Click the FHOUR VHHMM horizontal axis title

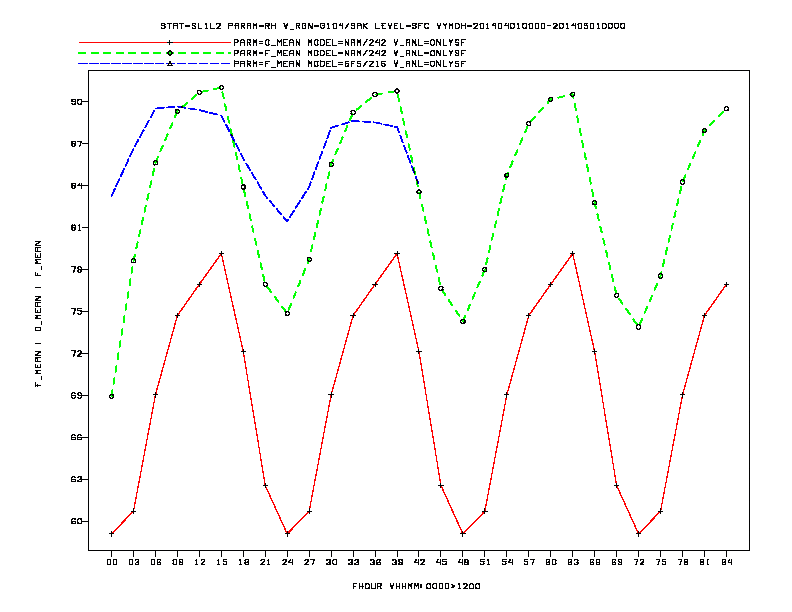pos(416,586)
